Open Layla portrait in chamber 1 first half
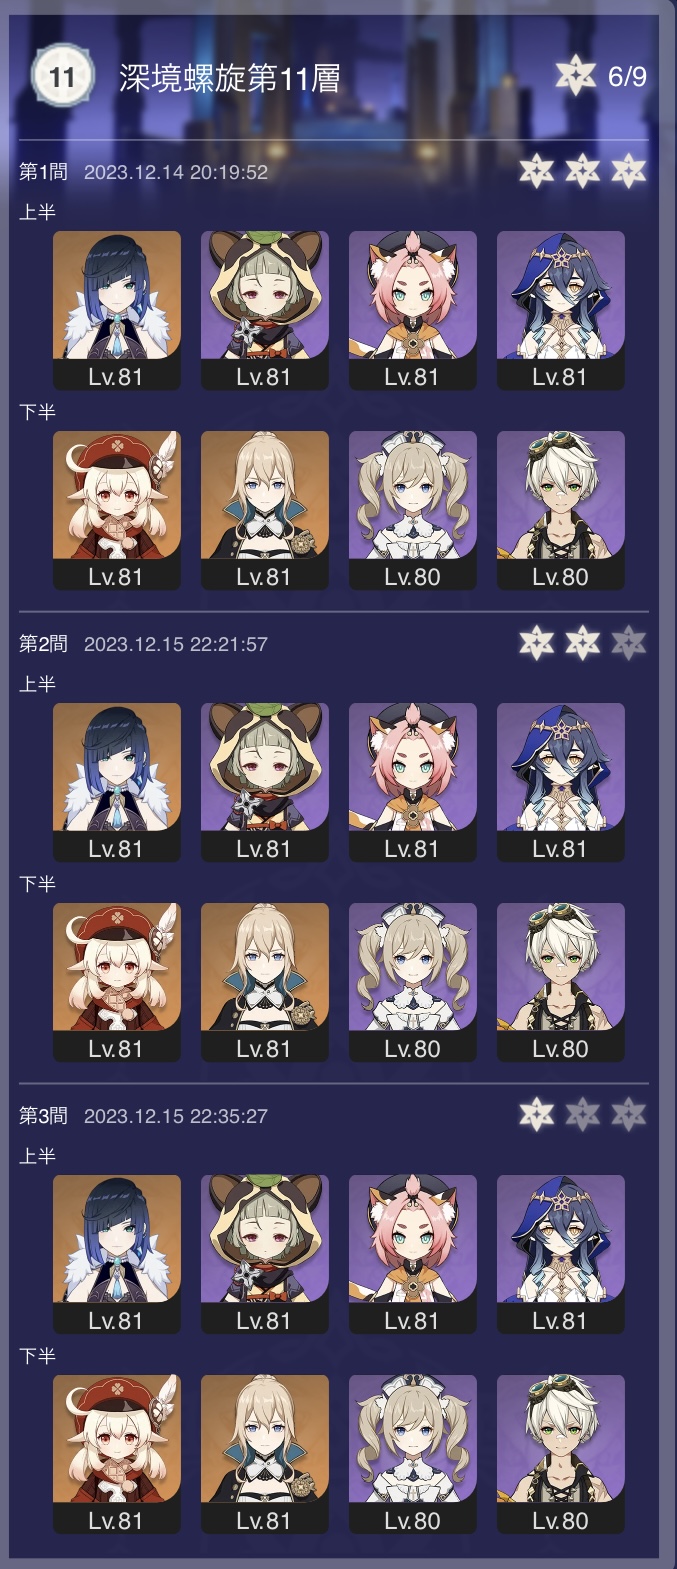 [x=561, y=311]
